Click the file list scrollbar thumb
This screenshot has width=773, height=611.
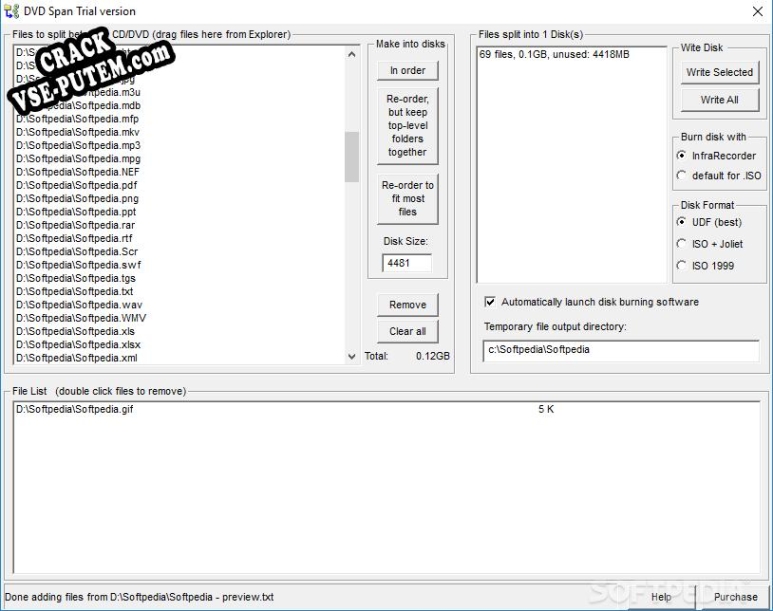[x=351, y=157]
